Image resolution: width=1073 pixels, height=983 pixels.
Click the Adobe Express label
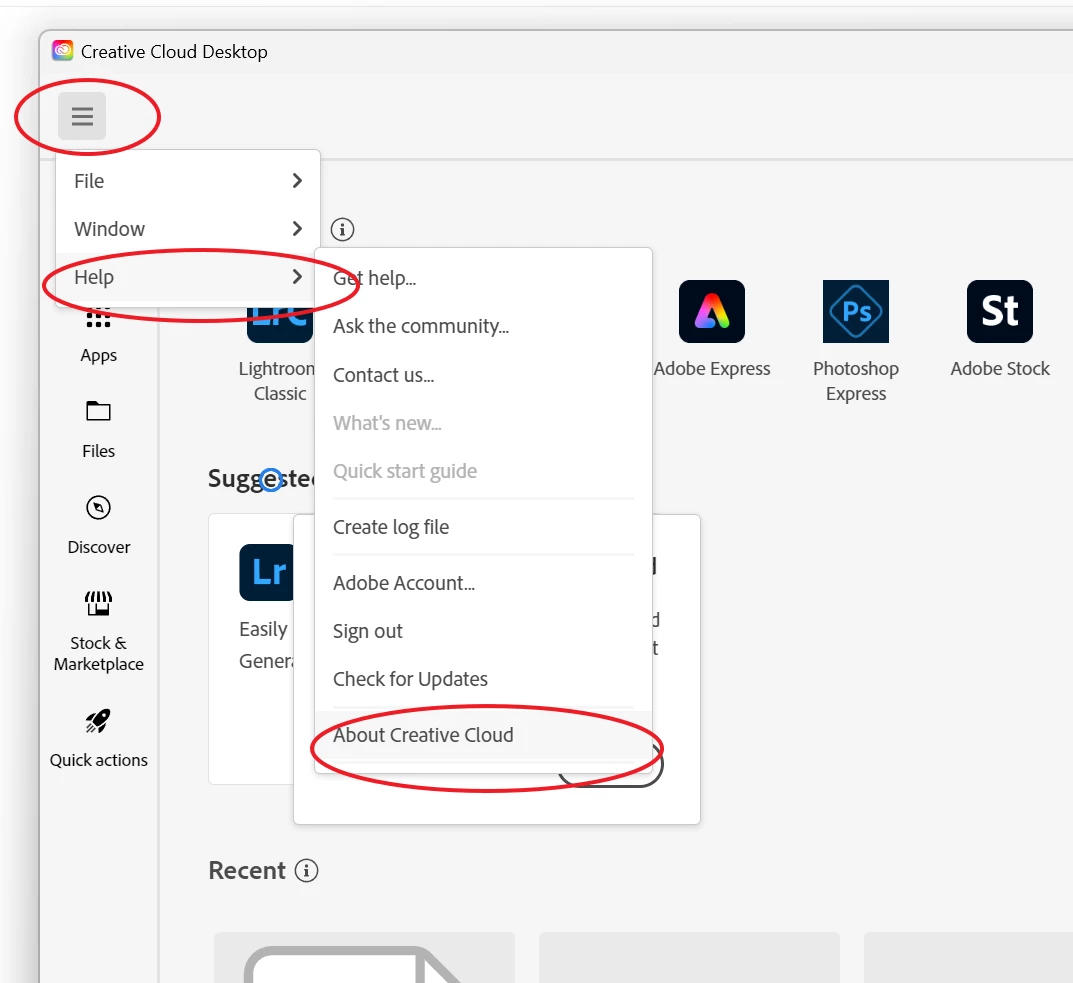point(712,368)
